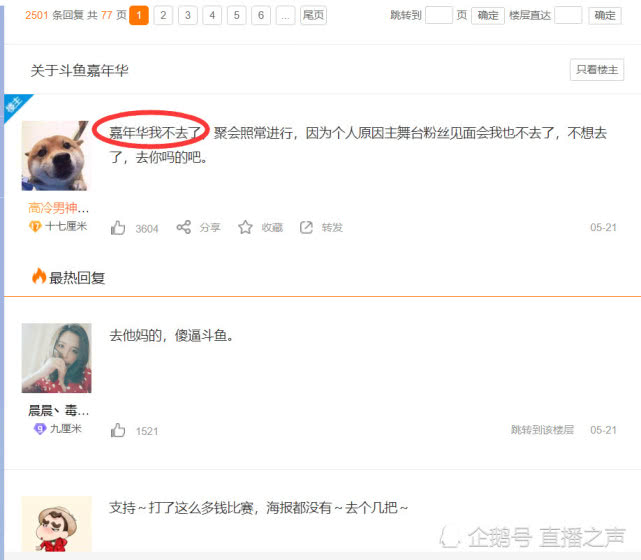This screenshot has height=560, width=641.
Task: Click the 楼层直达 floor number input
Action: click(568, 16)
